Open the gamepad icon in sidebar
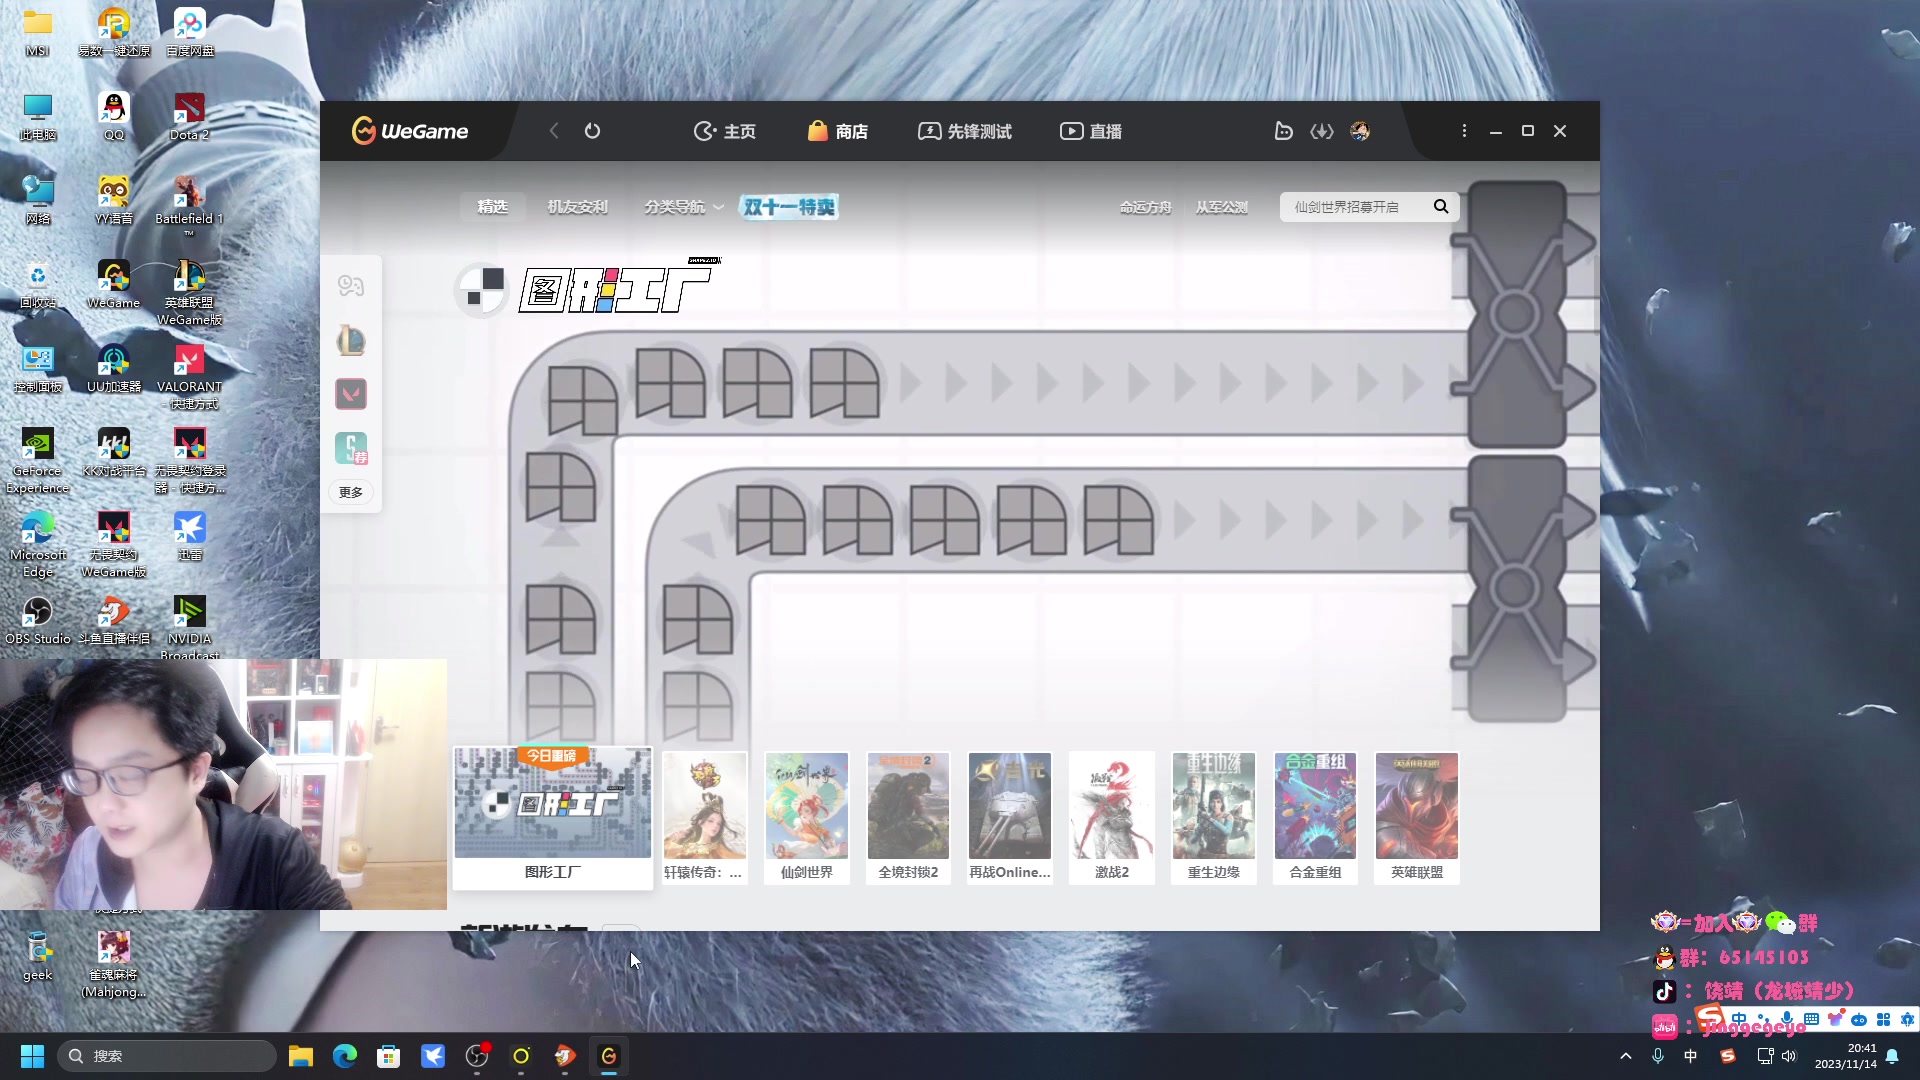Viewport: 1920px width, 1080px height. [x=351, y=286]
